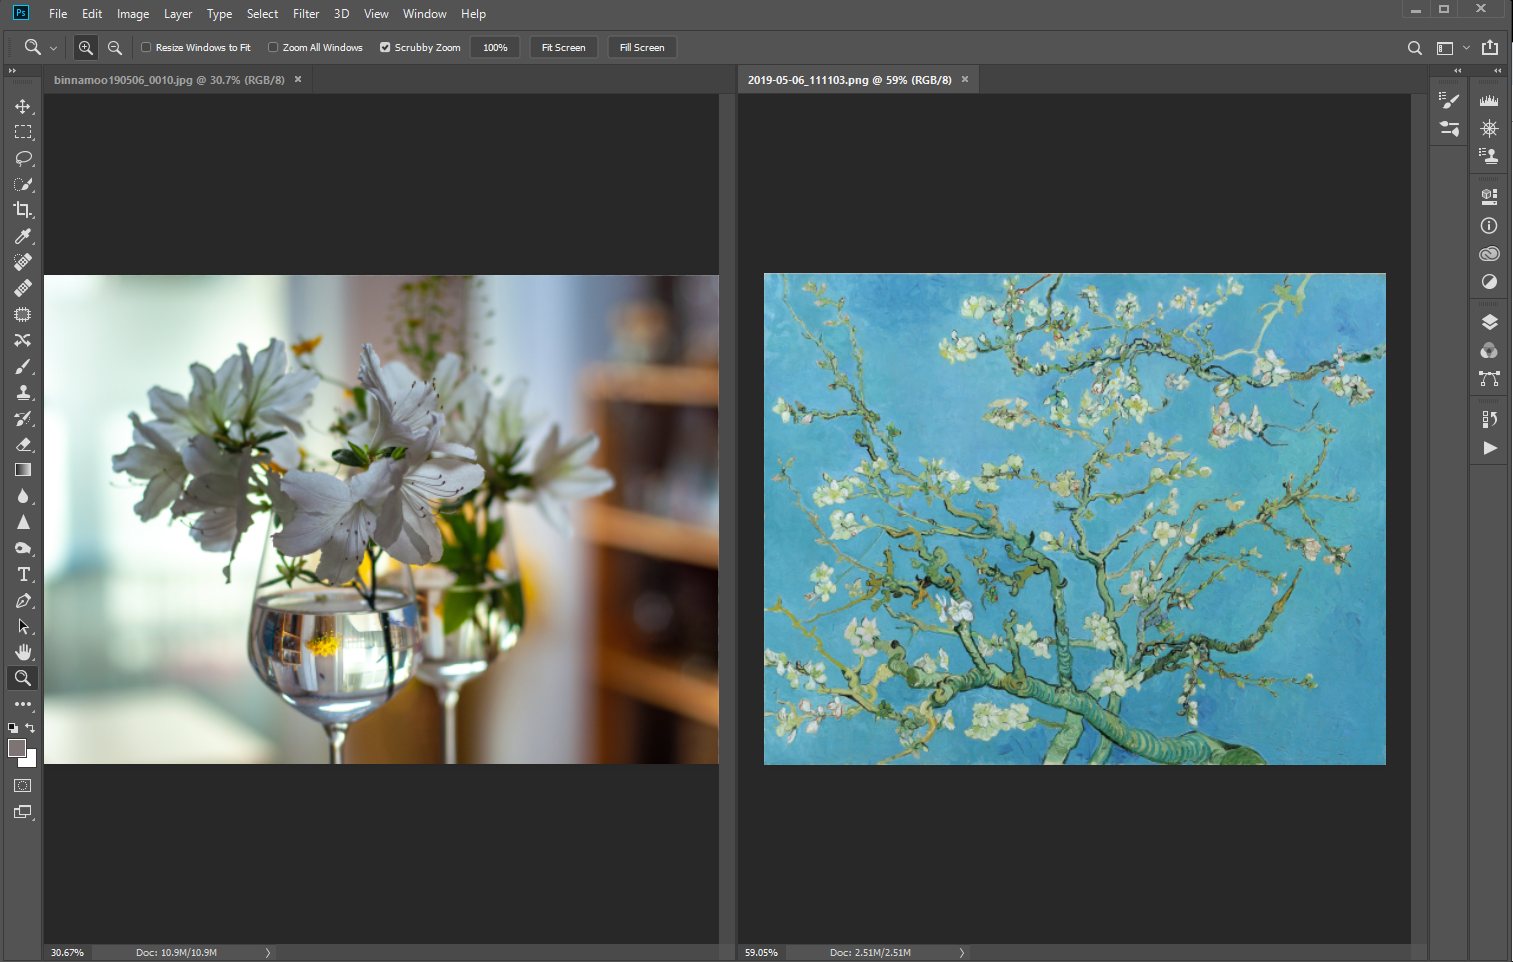The width and height of the screenshot is (1513, 962).
Task: Open the Filter menu
Action: 306,14
